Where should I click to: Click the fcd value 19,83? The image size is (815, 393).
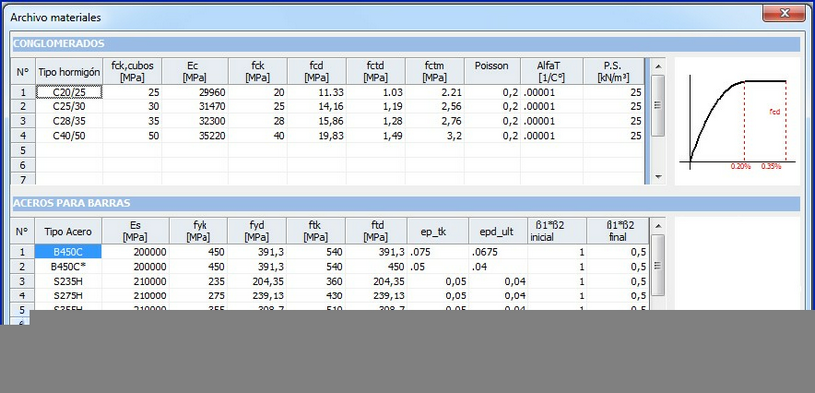pos(331,136)
